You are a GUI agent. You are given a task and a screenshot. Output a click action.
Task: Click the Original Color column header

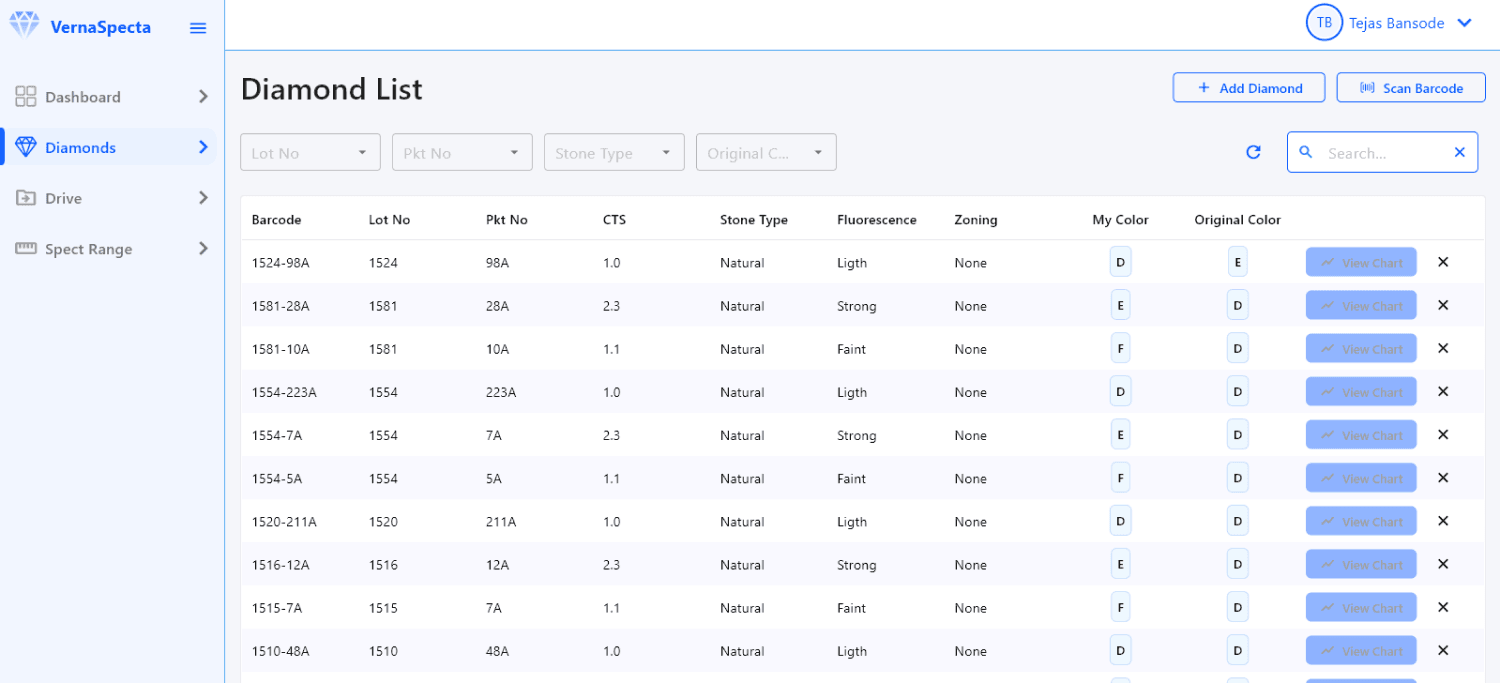click(1237, 220)
